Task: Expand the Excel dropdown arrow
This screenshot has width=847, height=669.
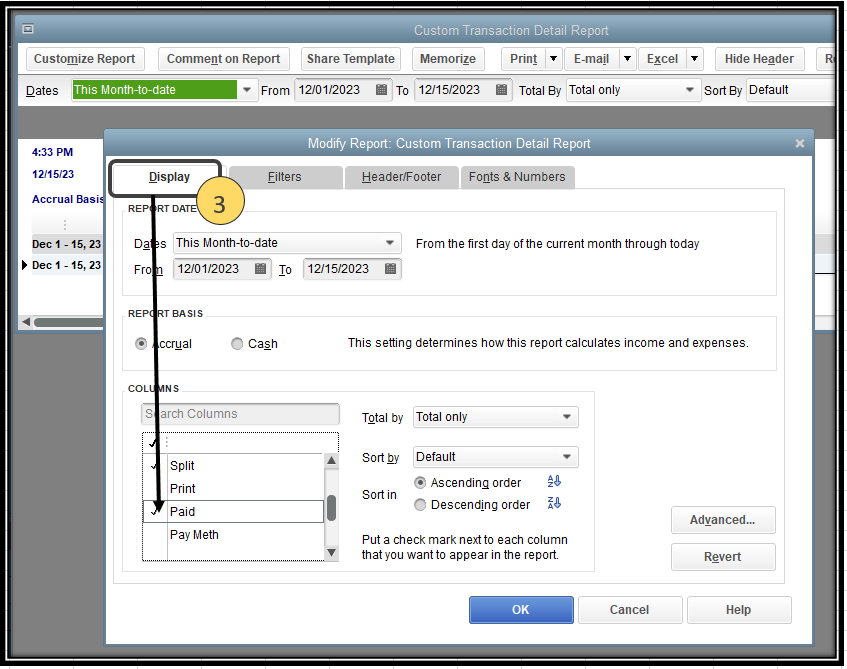Action: 695,58
